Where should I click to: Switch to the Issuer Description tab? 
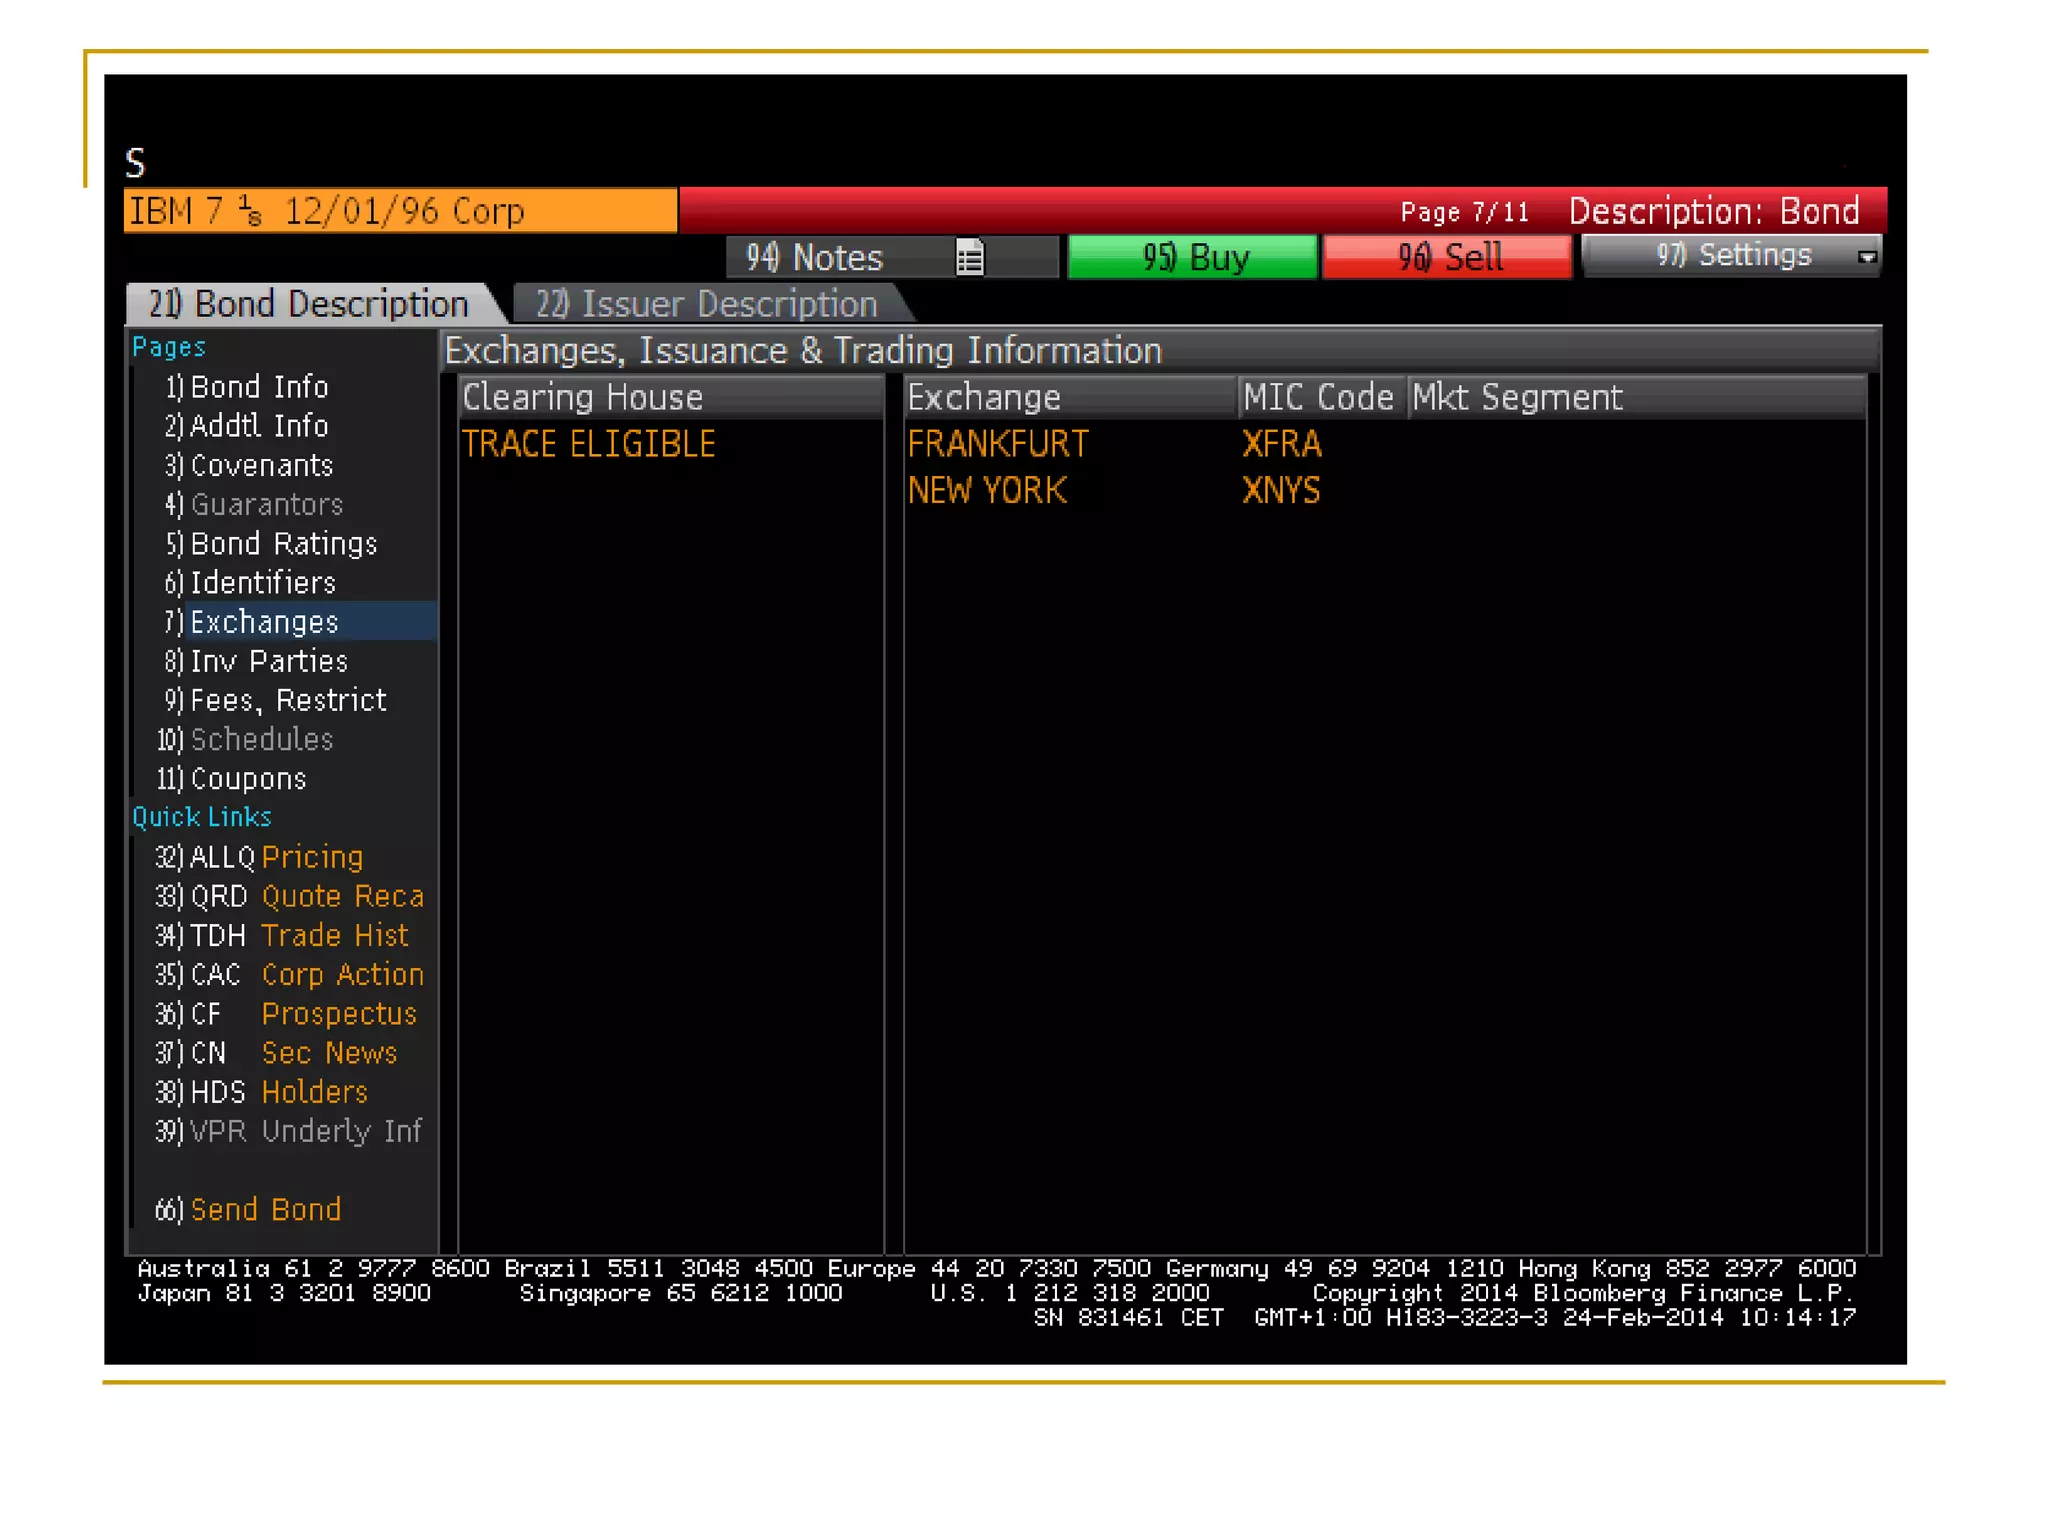click(x=706, y=304)
